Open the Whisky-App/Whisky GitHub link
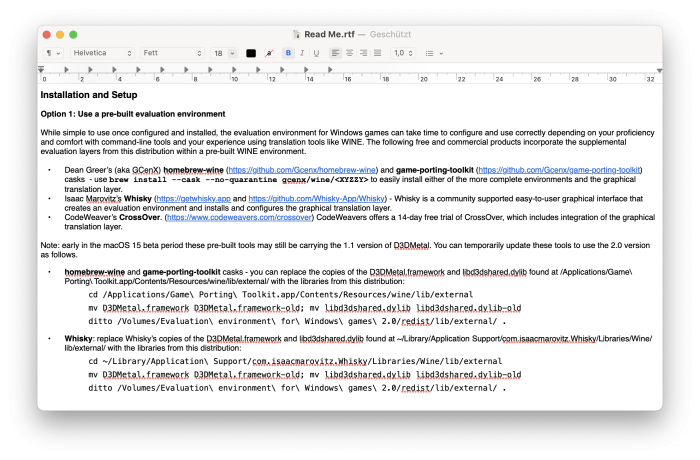The image size is (700, 460). [x=317, y=199]
